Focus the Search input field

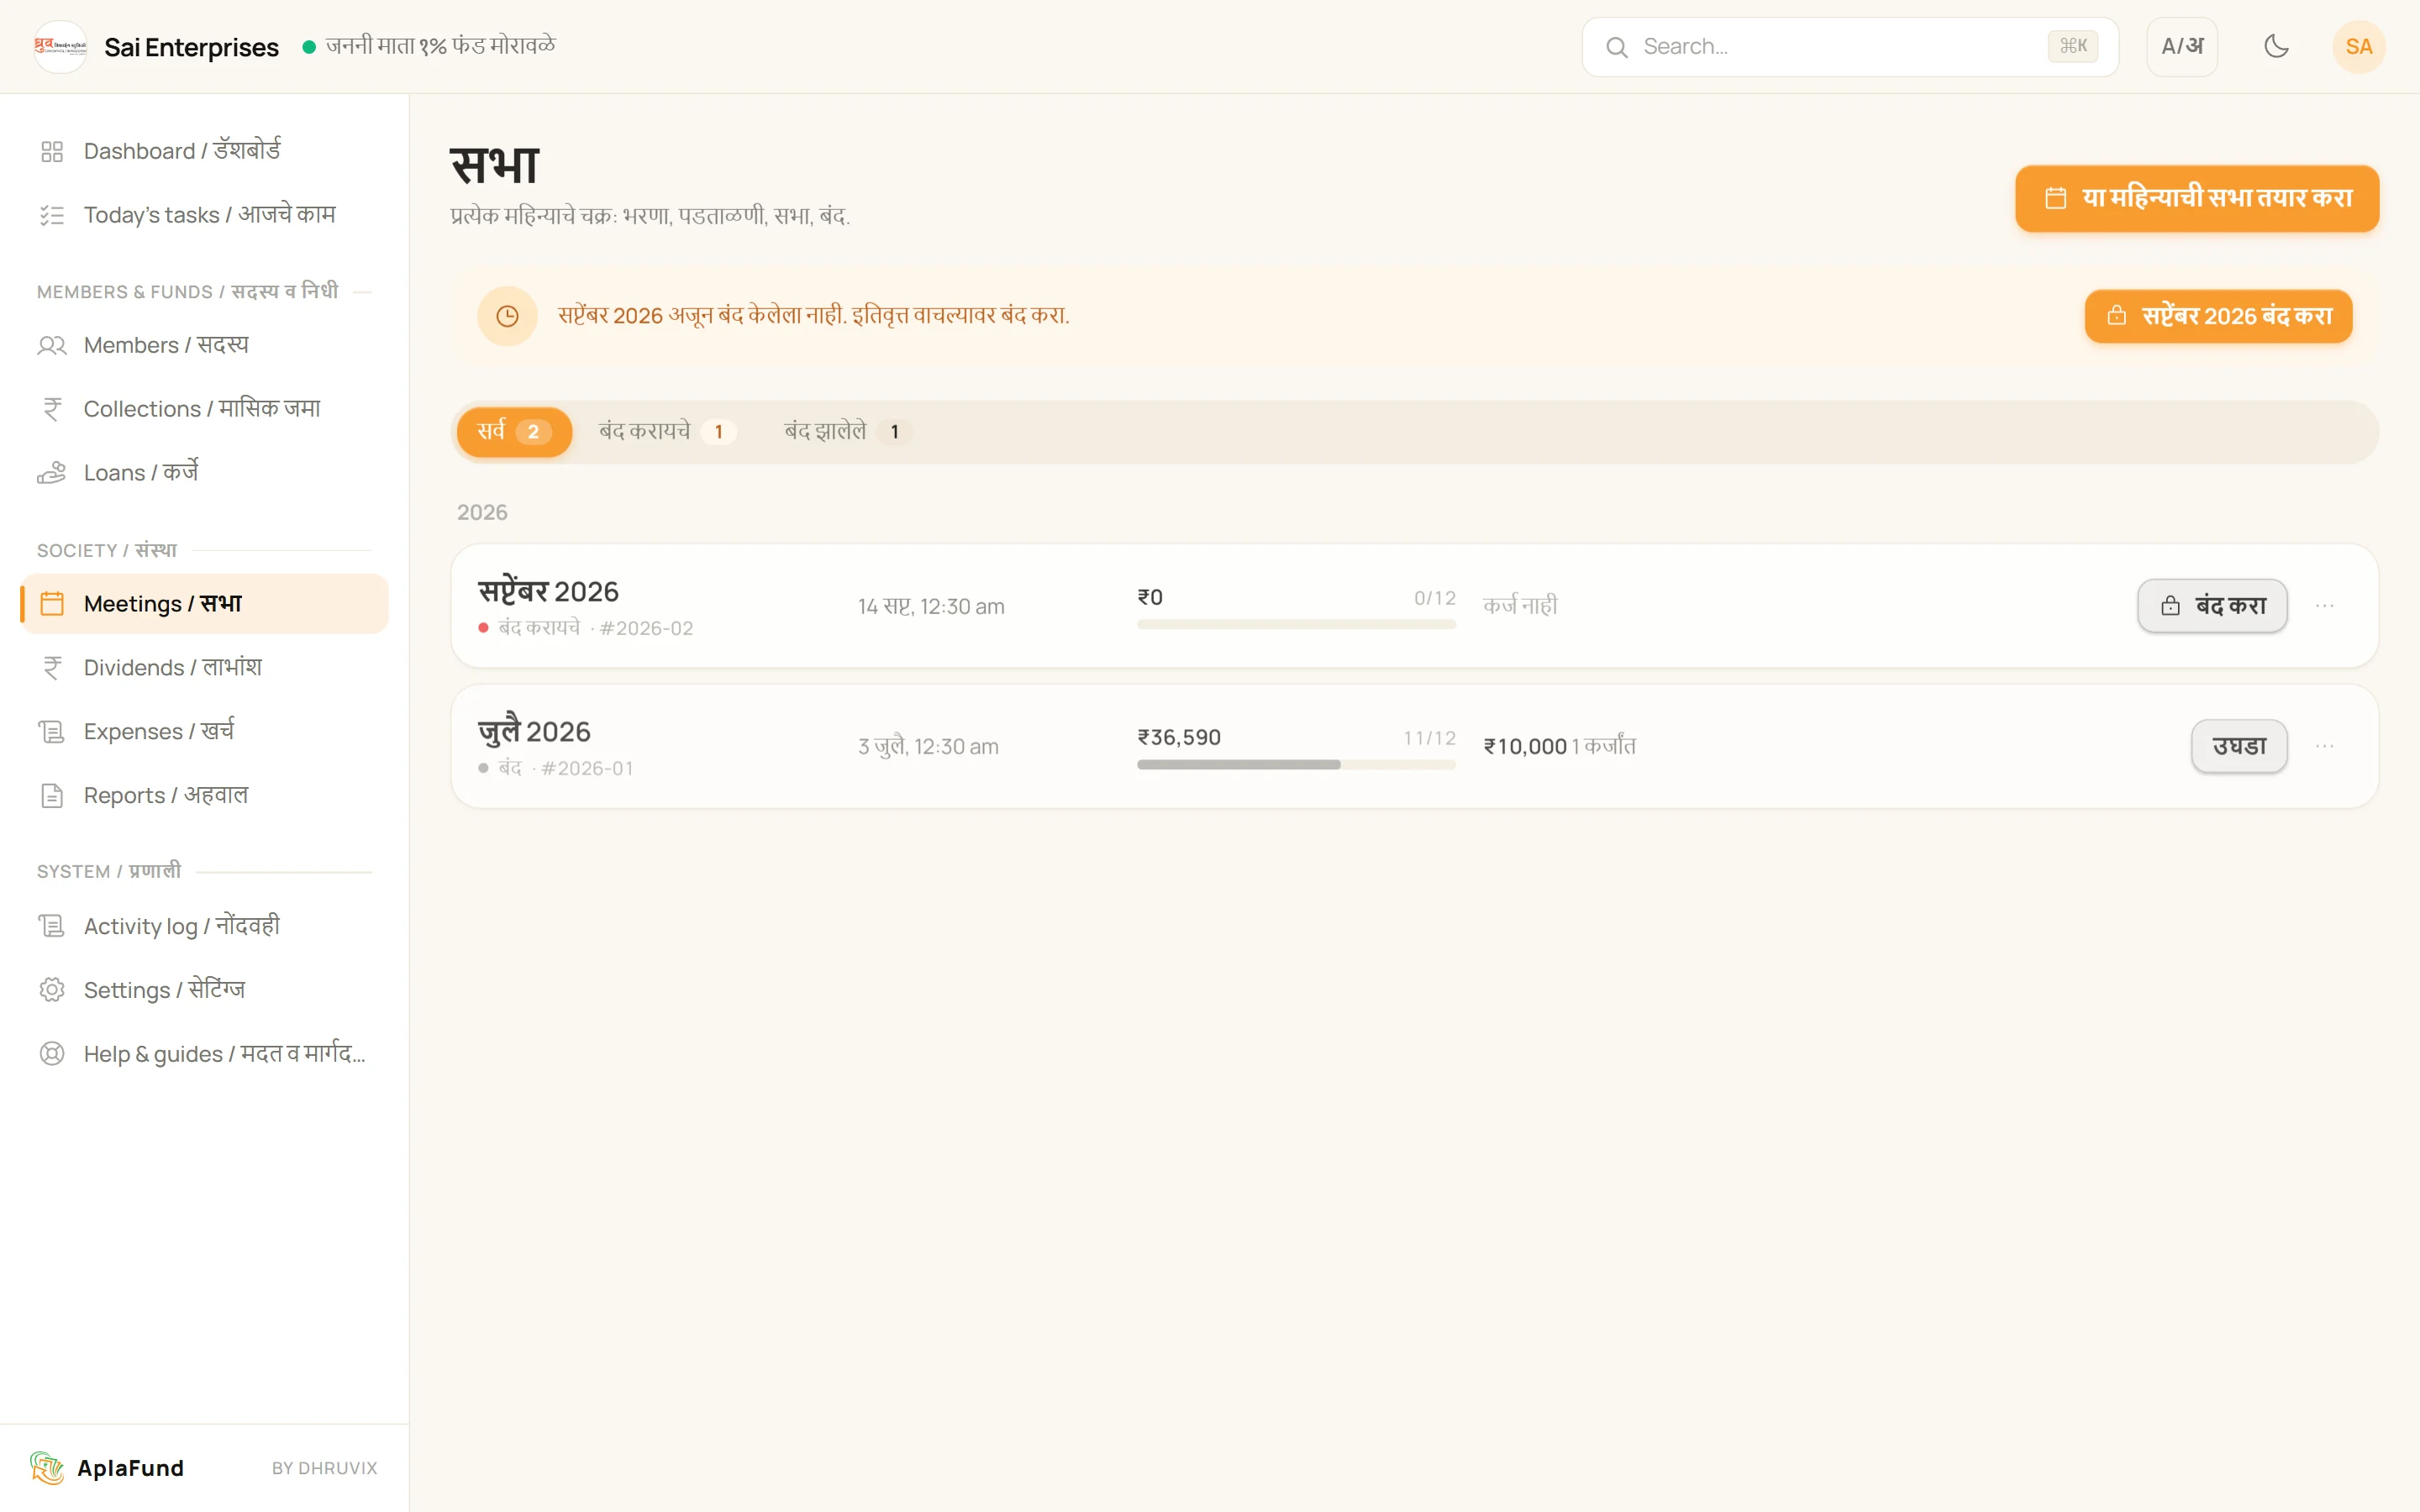[1850, 46]
